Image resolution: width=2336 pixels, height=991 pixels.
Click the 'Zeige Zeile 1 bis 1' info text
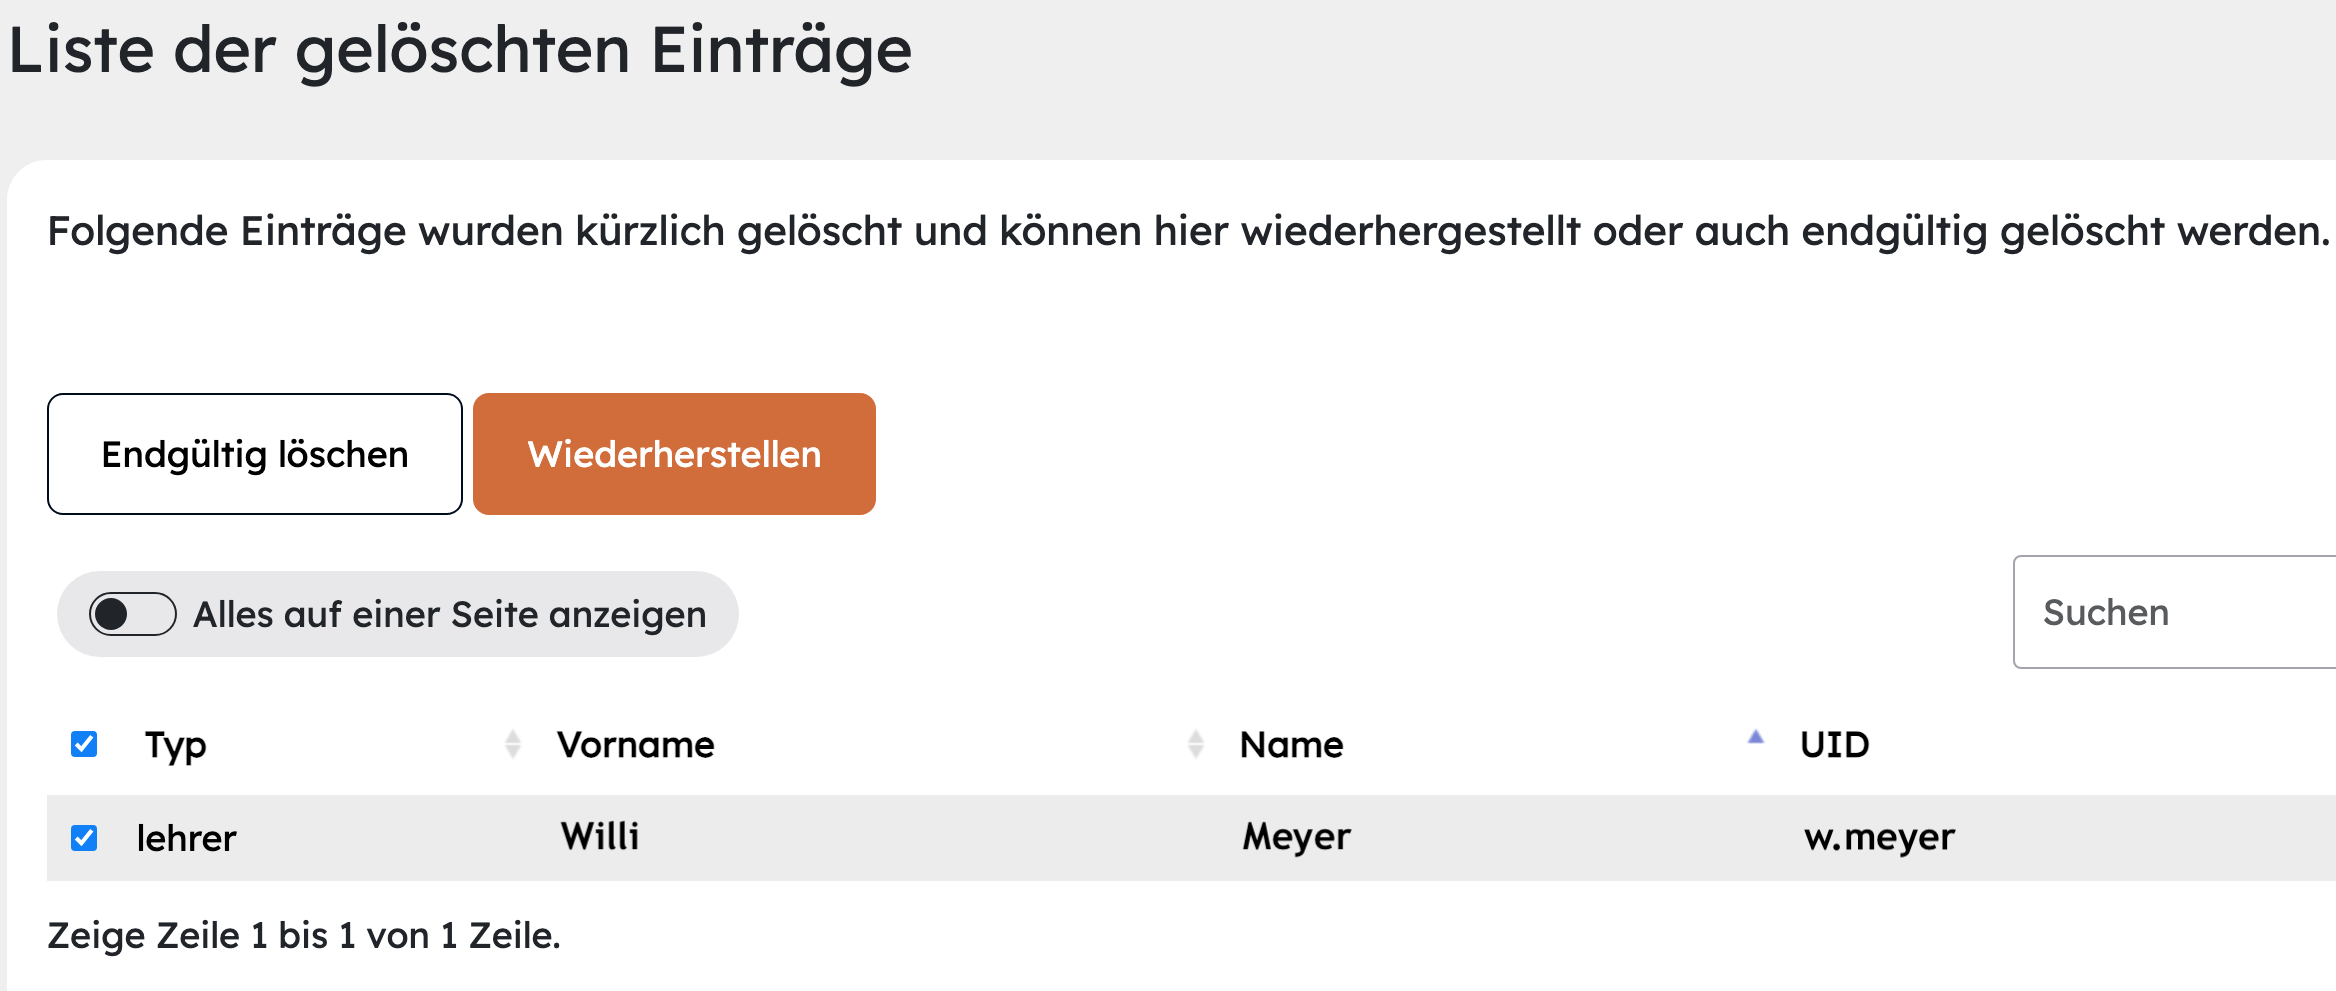[x=304, y=936]
